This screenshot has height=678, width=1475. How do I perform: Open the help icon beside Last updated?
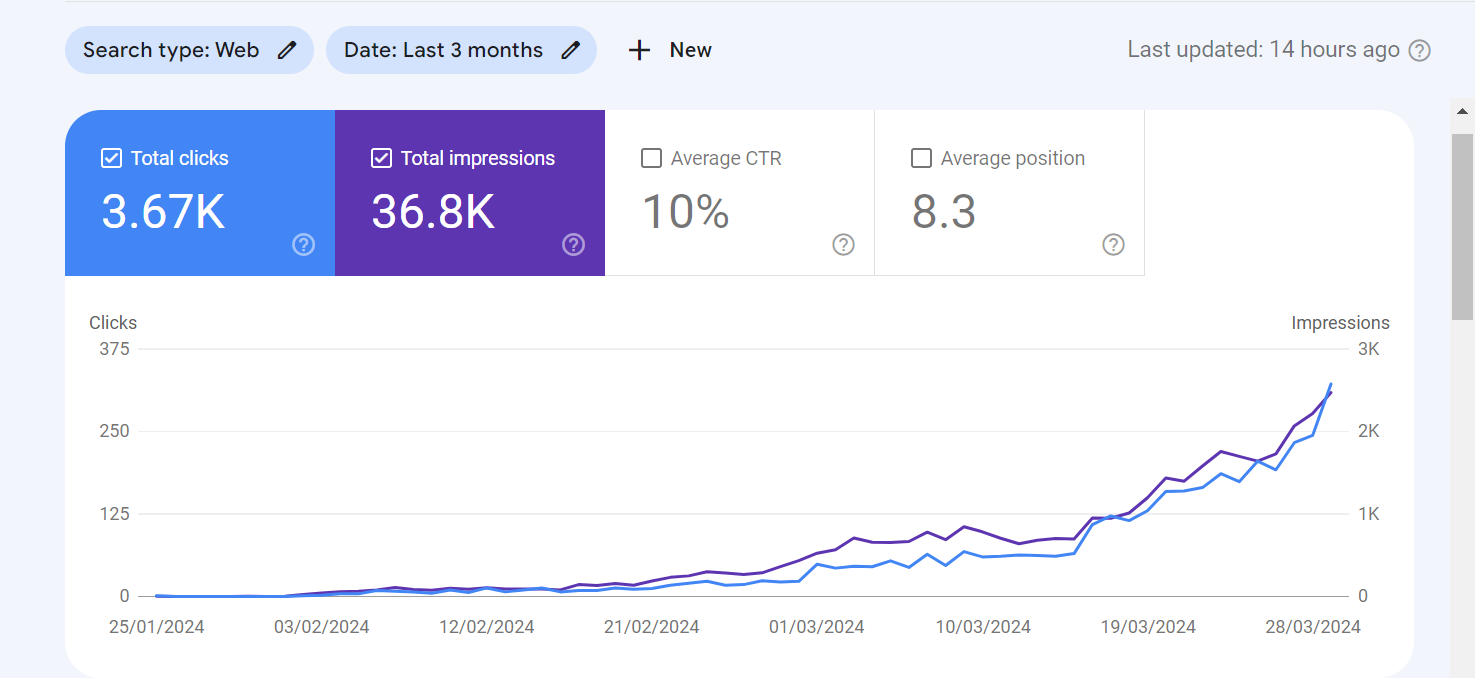[x=1419, y=51]
